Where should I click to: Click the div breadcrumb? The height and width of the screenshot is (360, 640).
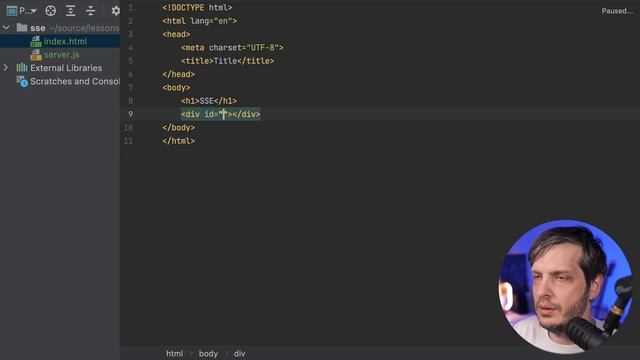pyautogui.click(x=240, y=353)
